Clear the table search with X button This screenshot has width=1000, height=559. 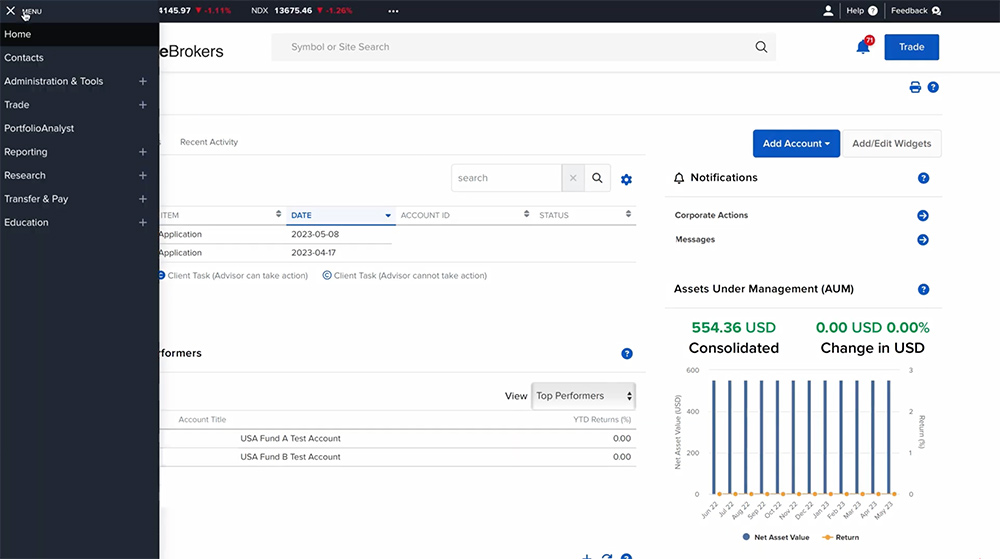click(573, 178)
